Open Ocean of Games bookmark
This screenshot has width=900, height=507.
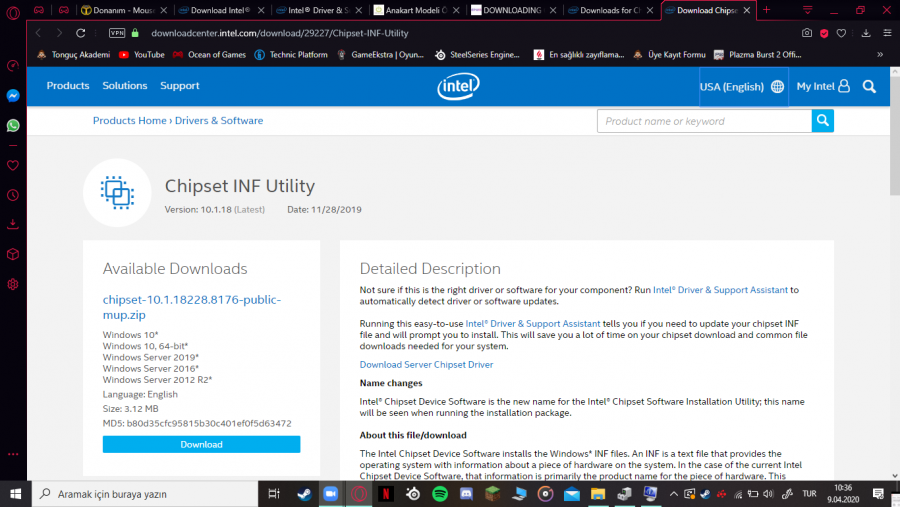point(210,55)
